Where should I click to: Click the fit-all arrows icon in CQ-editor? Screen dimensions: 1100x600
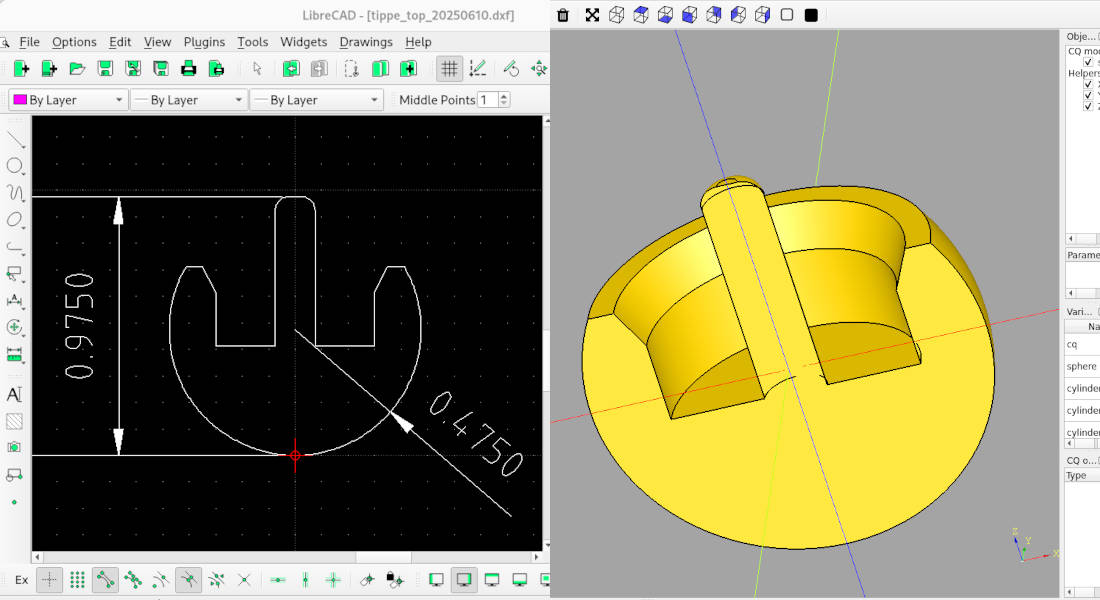(592, 15)
